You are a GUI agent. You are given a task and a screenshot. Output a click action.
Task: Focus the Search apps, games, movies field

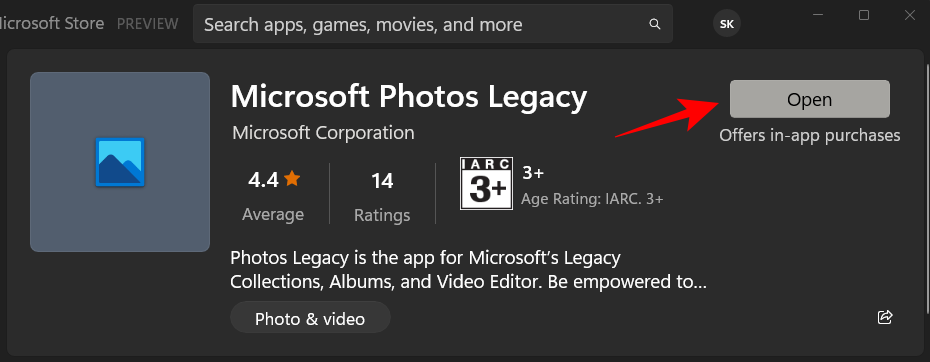pos(433,24)
